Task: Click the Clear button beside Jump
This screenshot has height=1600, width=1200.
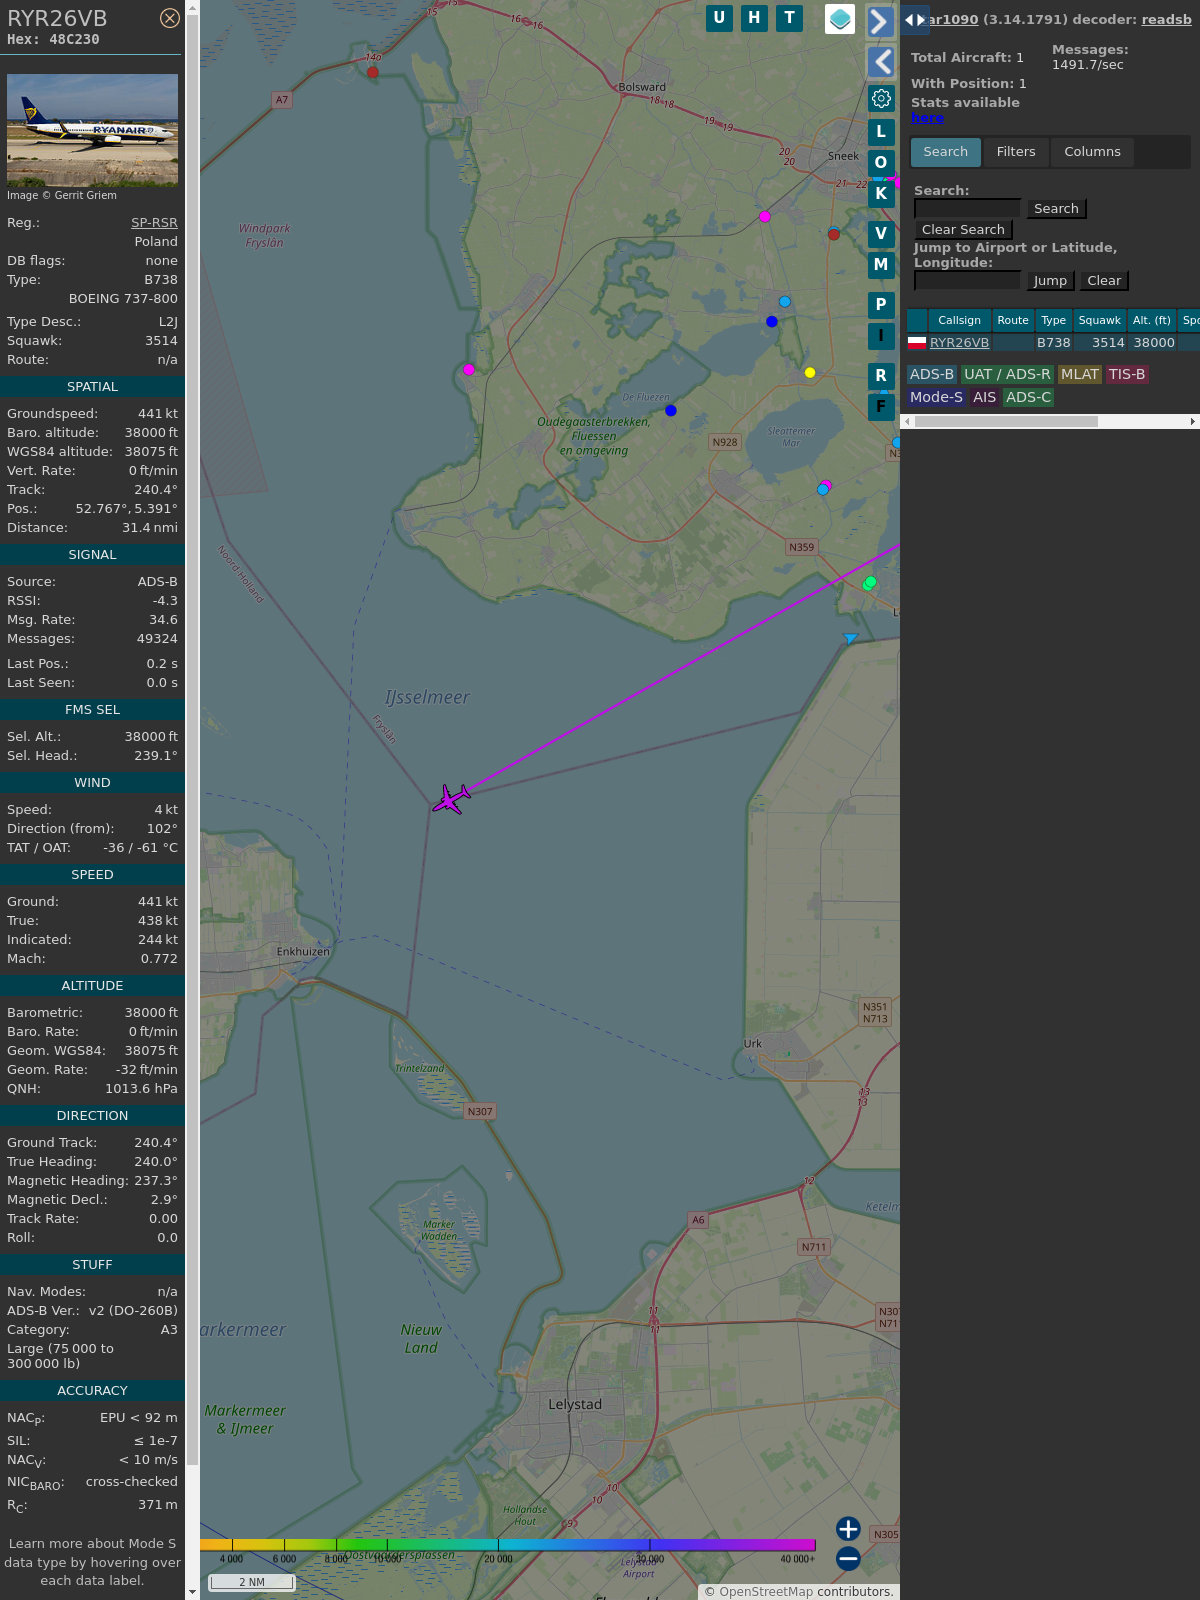Action: pyautogui.click(x=1104, y=281)
